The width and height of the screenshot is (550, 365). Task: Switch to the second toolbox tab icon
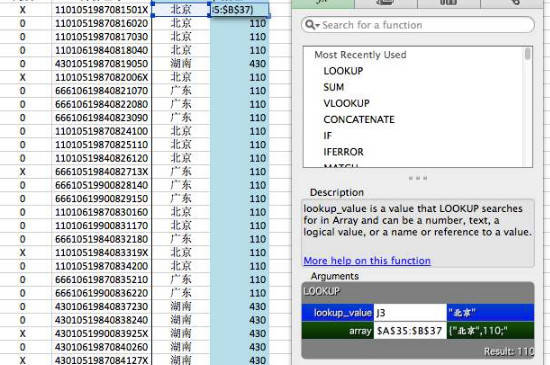click(386, 3)
